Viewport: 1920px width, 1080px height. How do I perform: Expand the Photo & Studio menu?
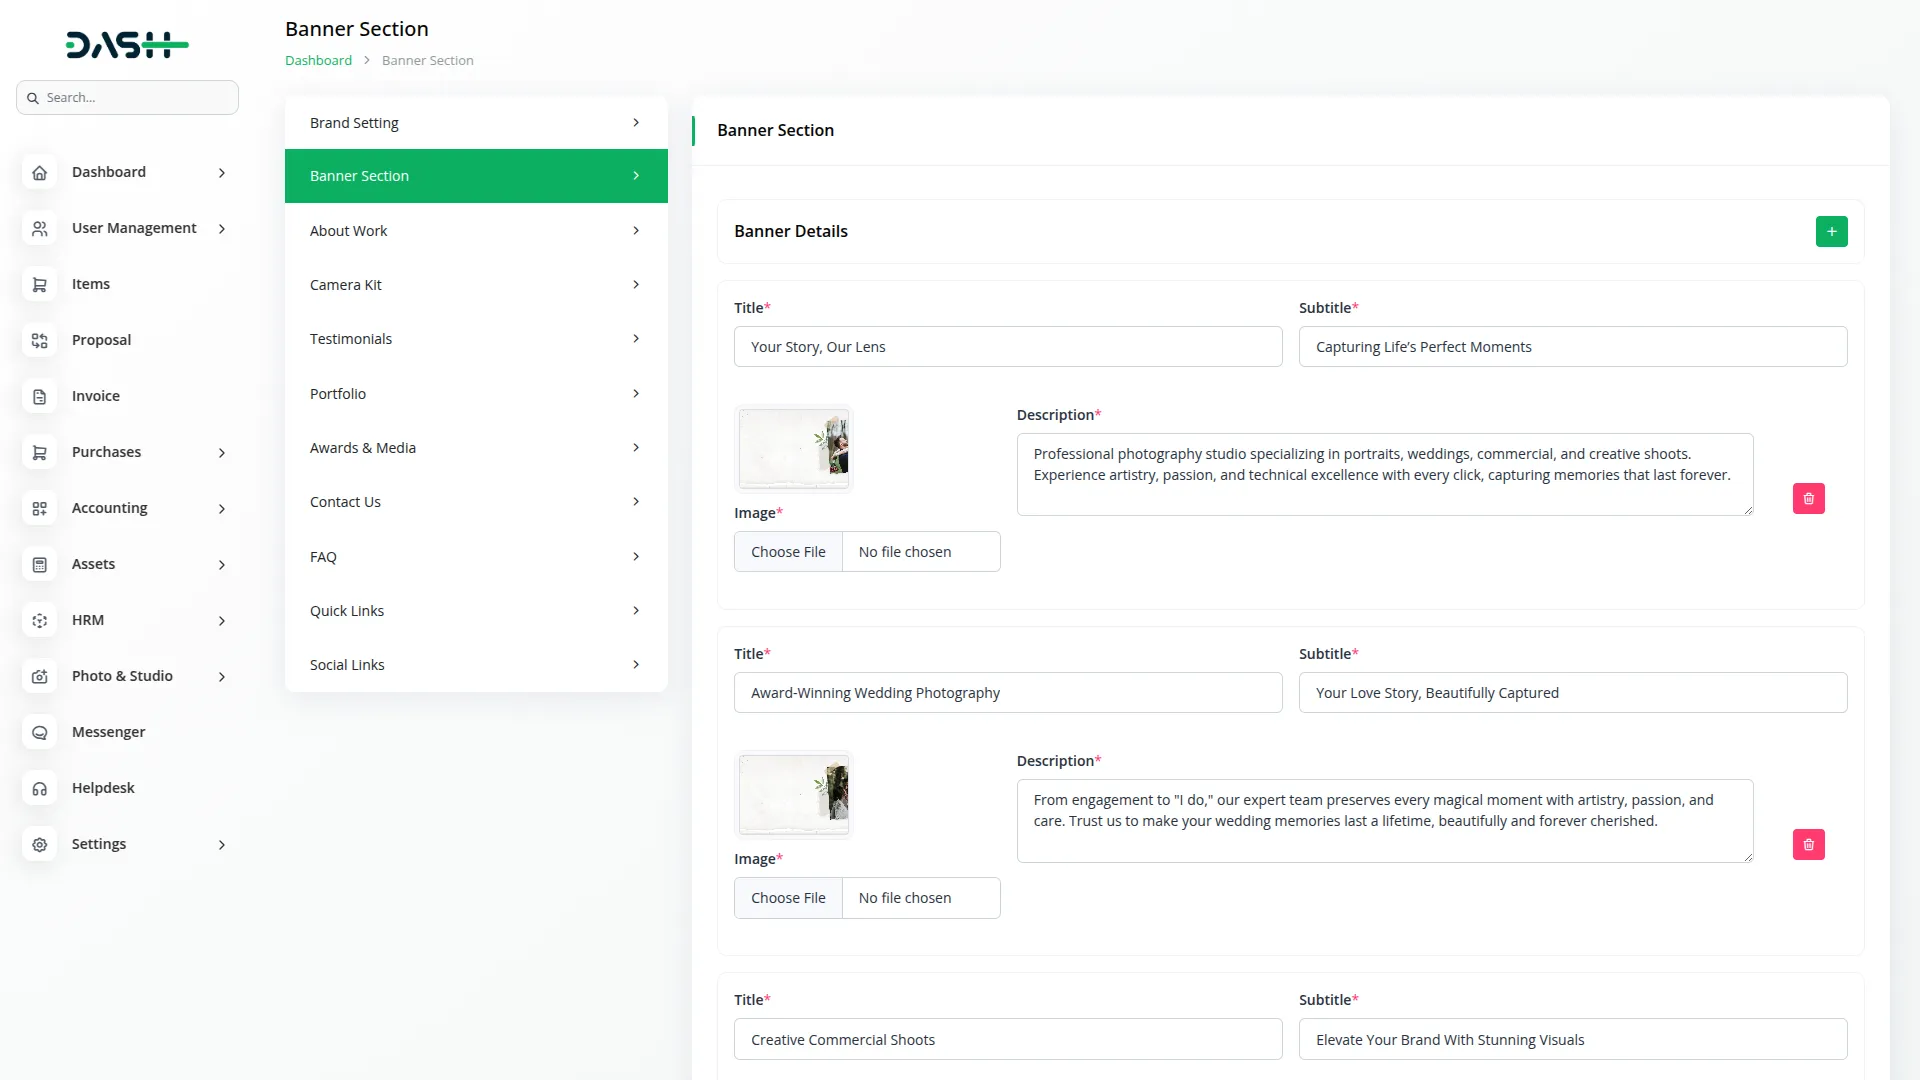point(221,677)
